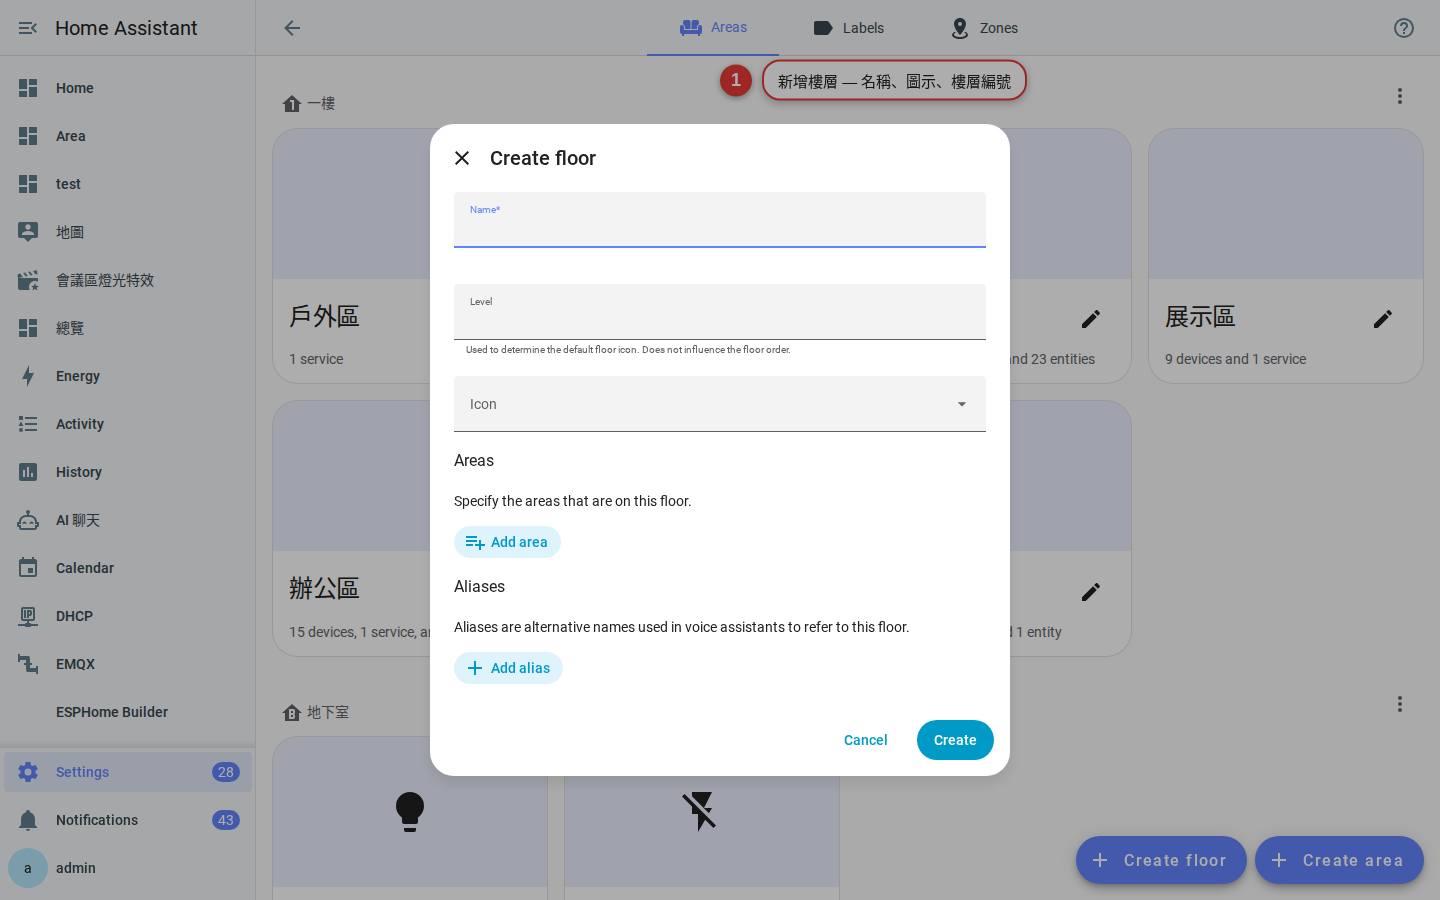Click the Create floor floating button
This screenshot has height=900, width=1440.
1161,860
